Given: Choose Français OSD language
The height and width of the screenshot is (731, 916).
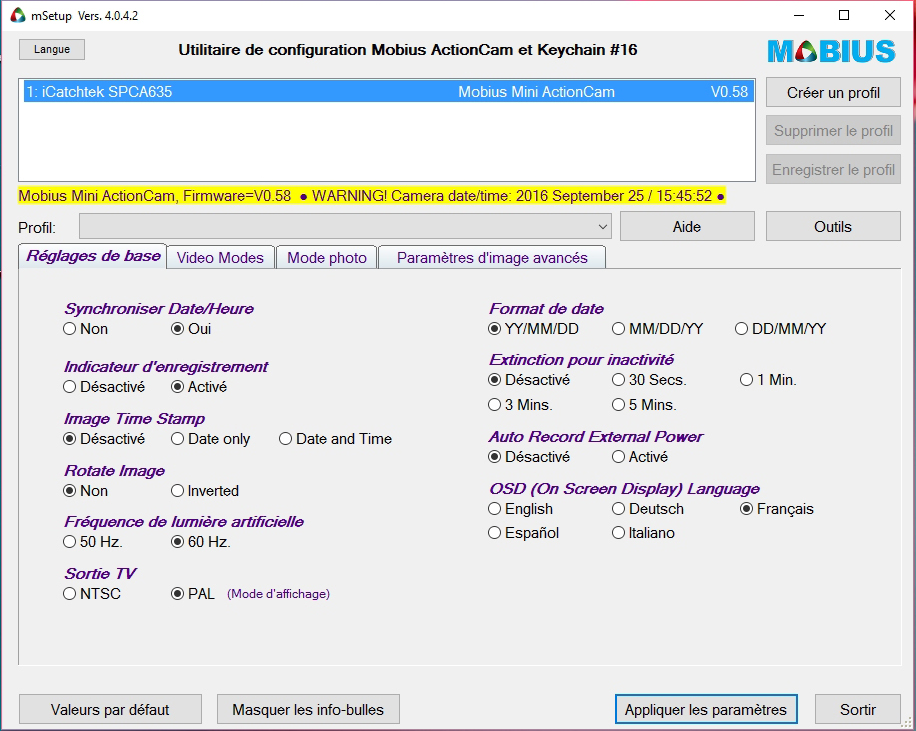Looking at the screenshot, I should click(777, 509).
